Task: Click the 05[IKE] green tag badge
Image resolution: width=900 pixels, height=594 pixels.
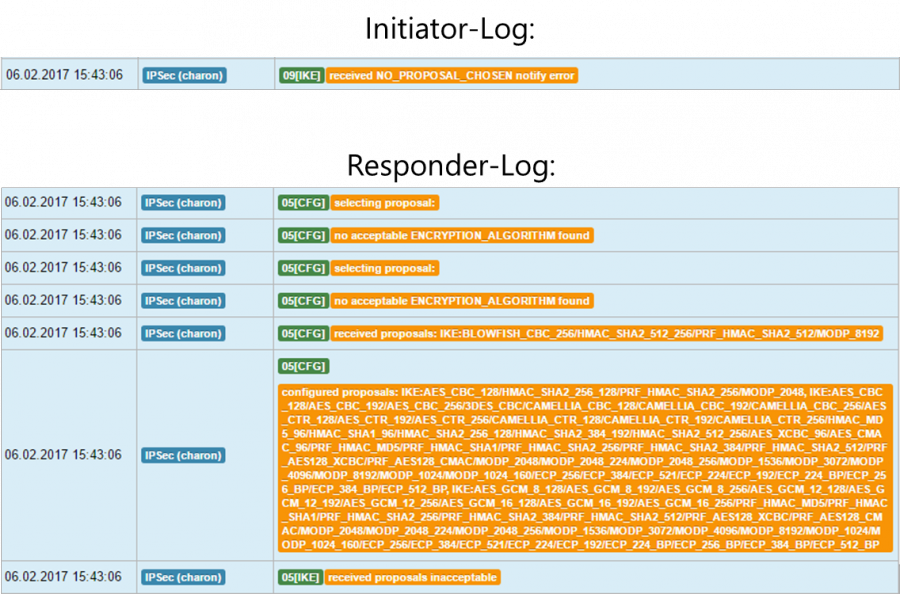Action: (x=301, y=577)
